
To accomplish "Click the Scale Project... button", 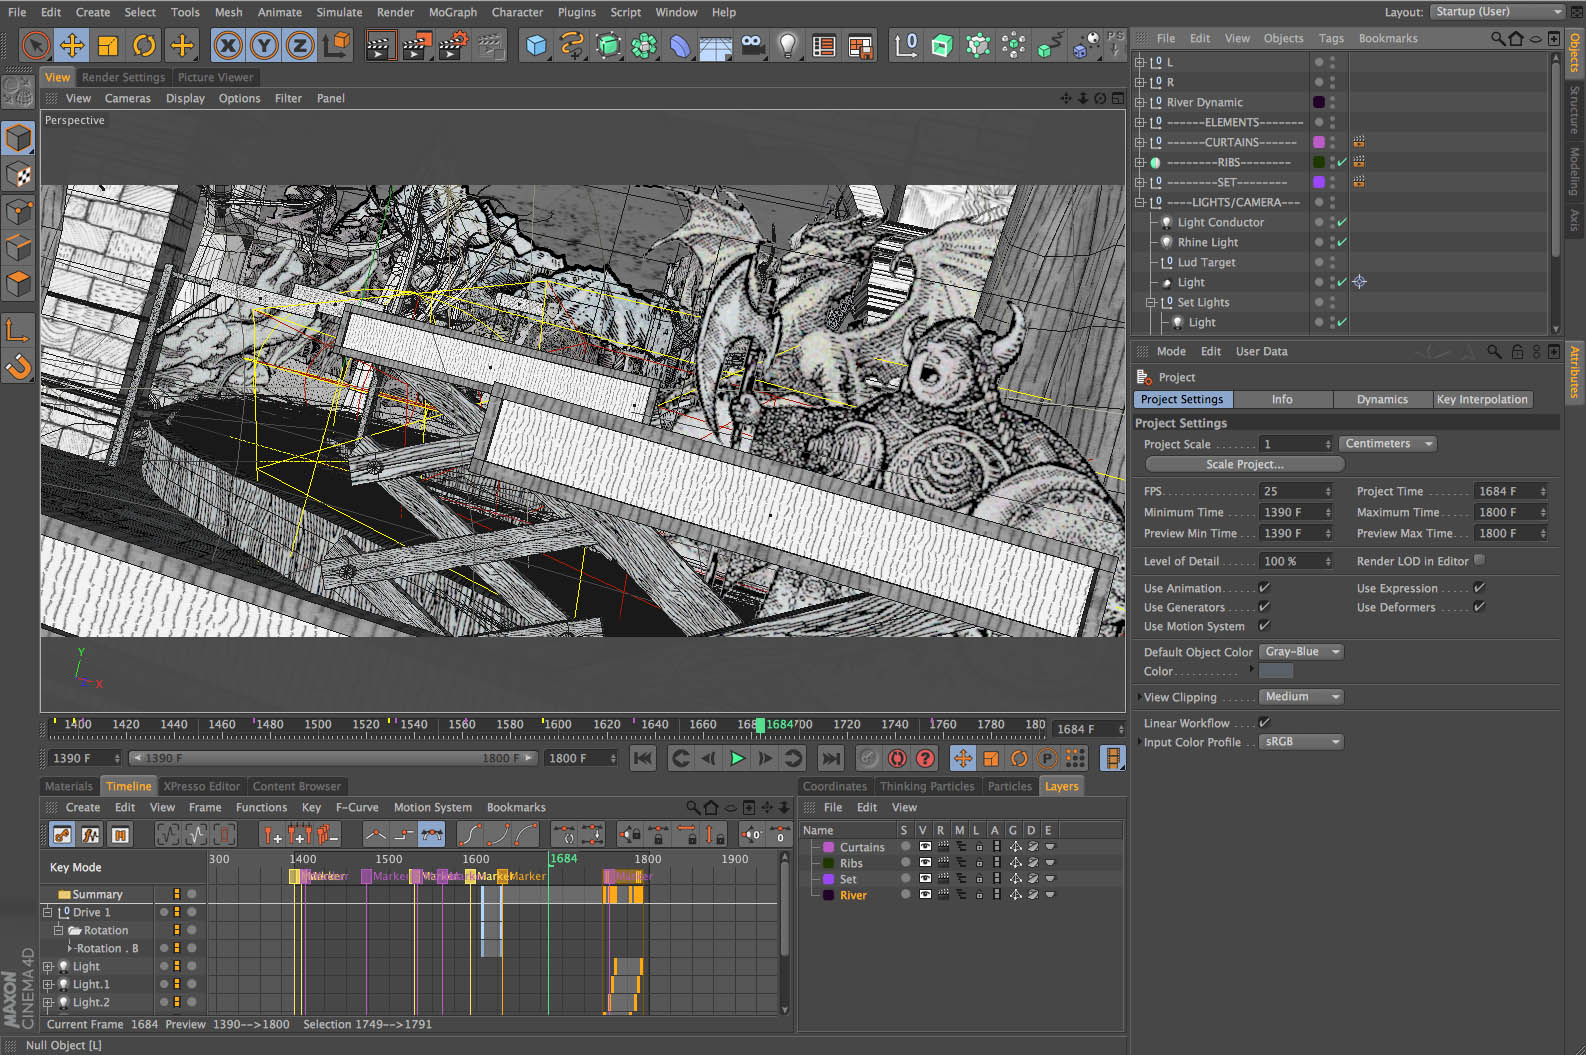I will [x=1244, y=464].
